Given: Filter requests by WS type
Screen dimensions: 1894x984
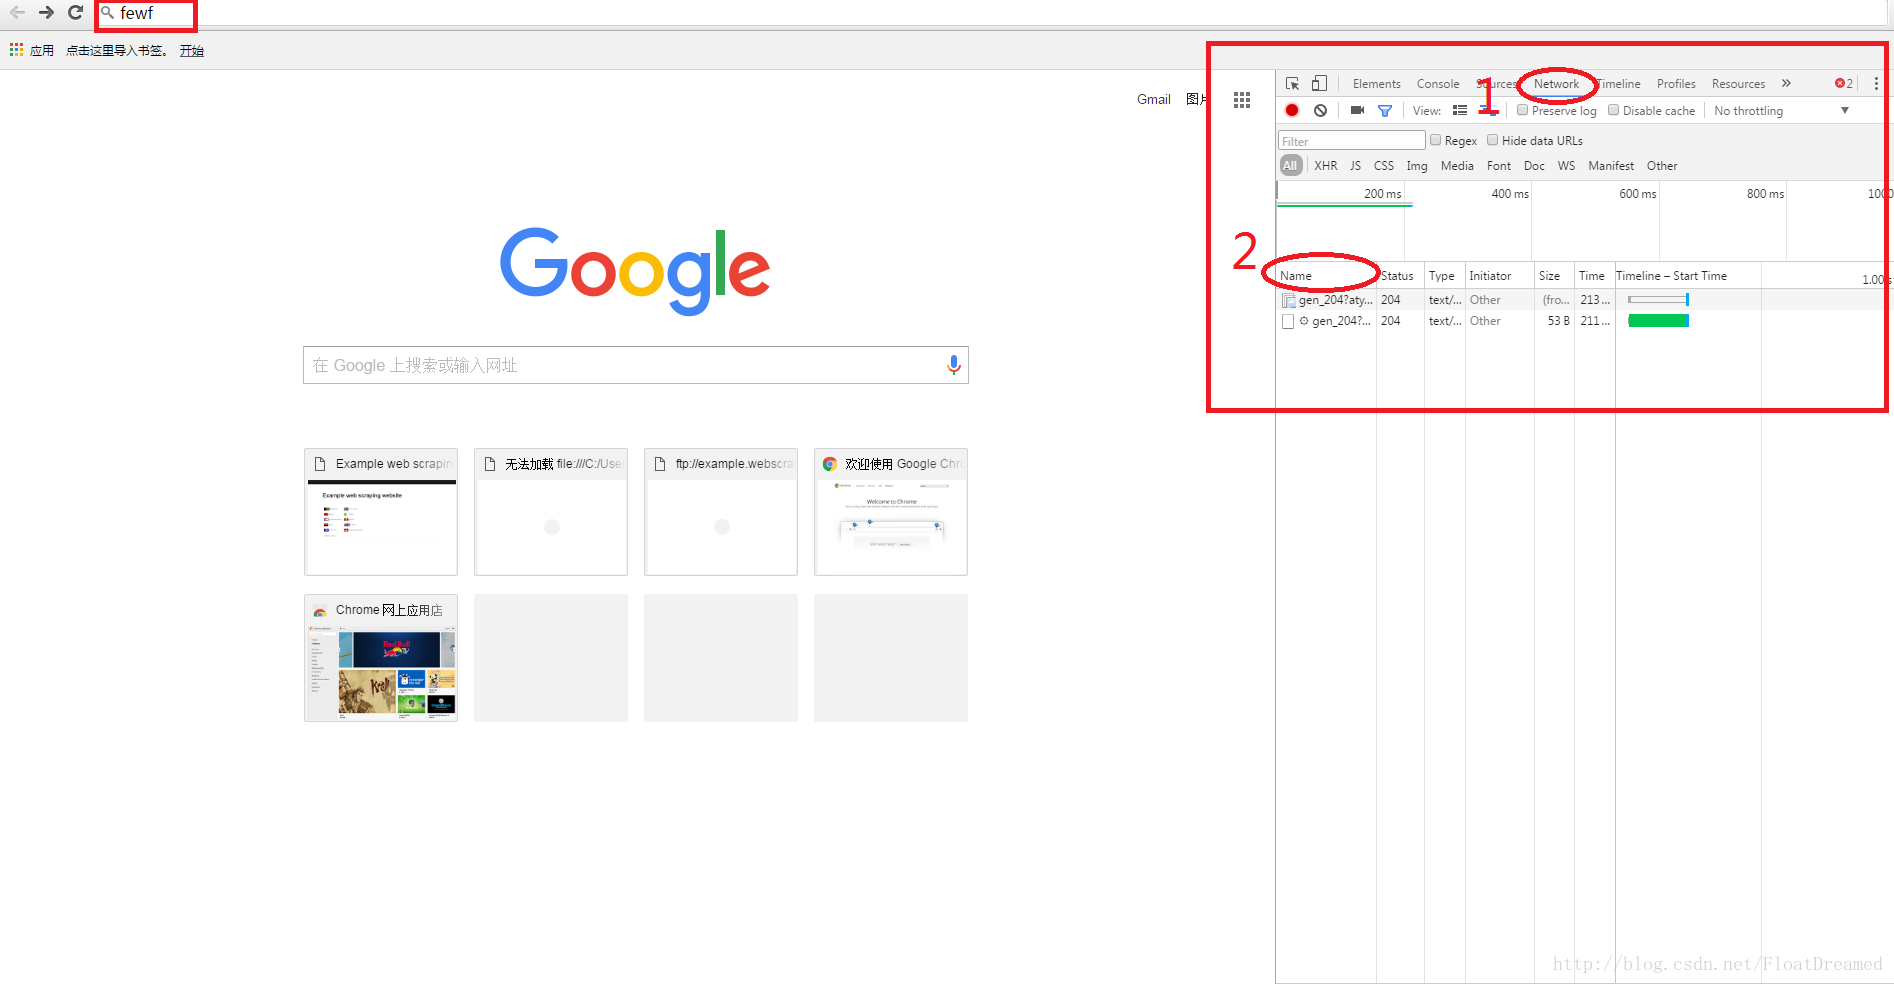Looking at the screenshot, I should 1566,166.
